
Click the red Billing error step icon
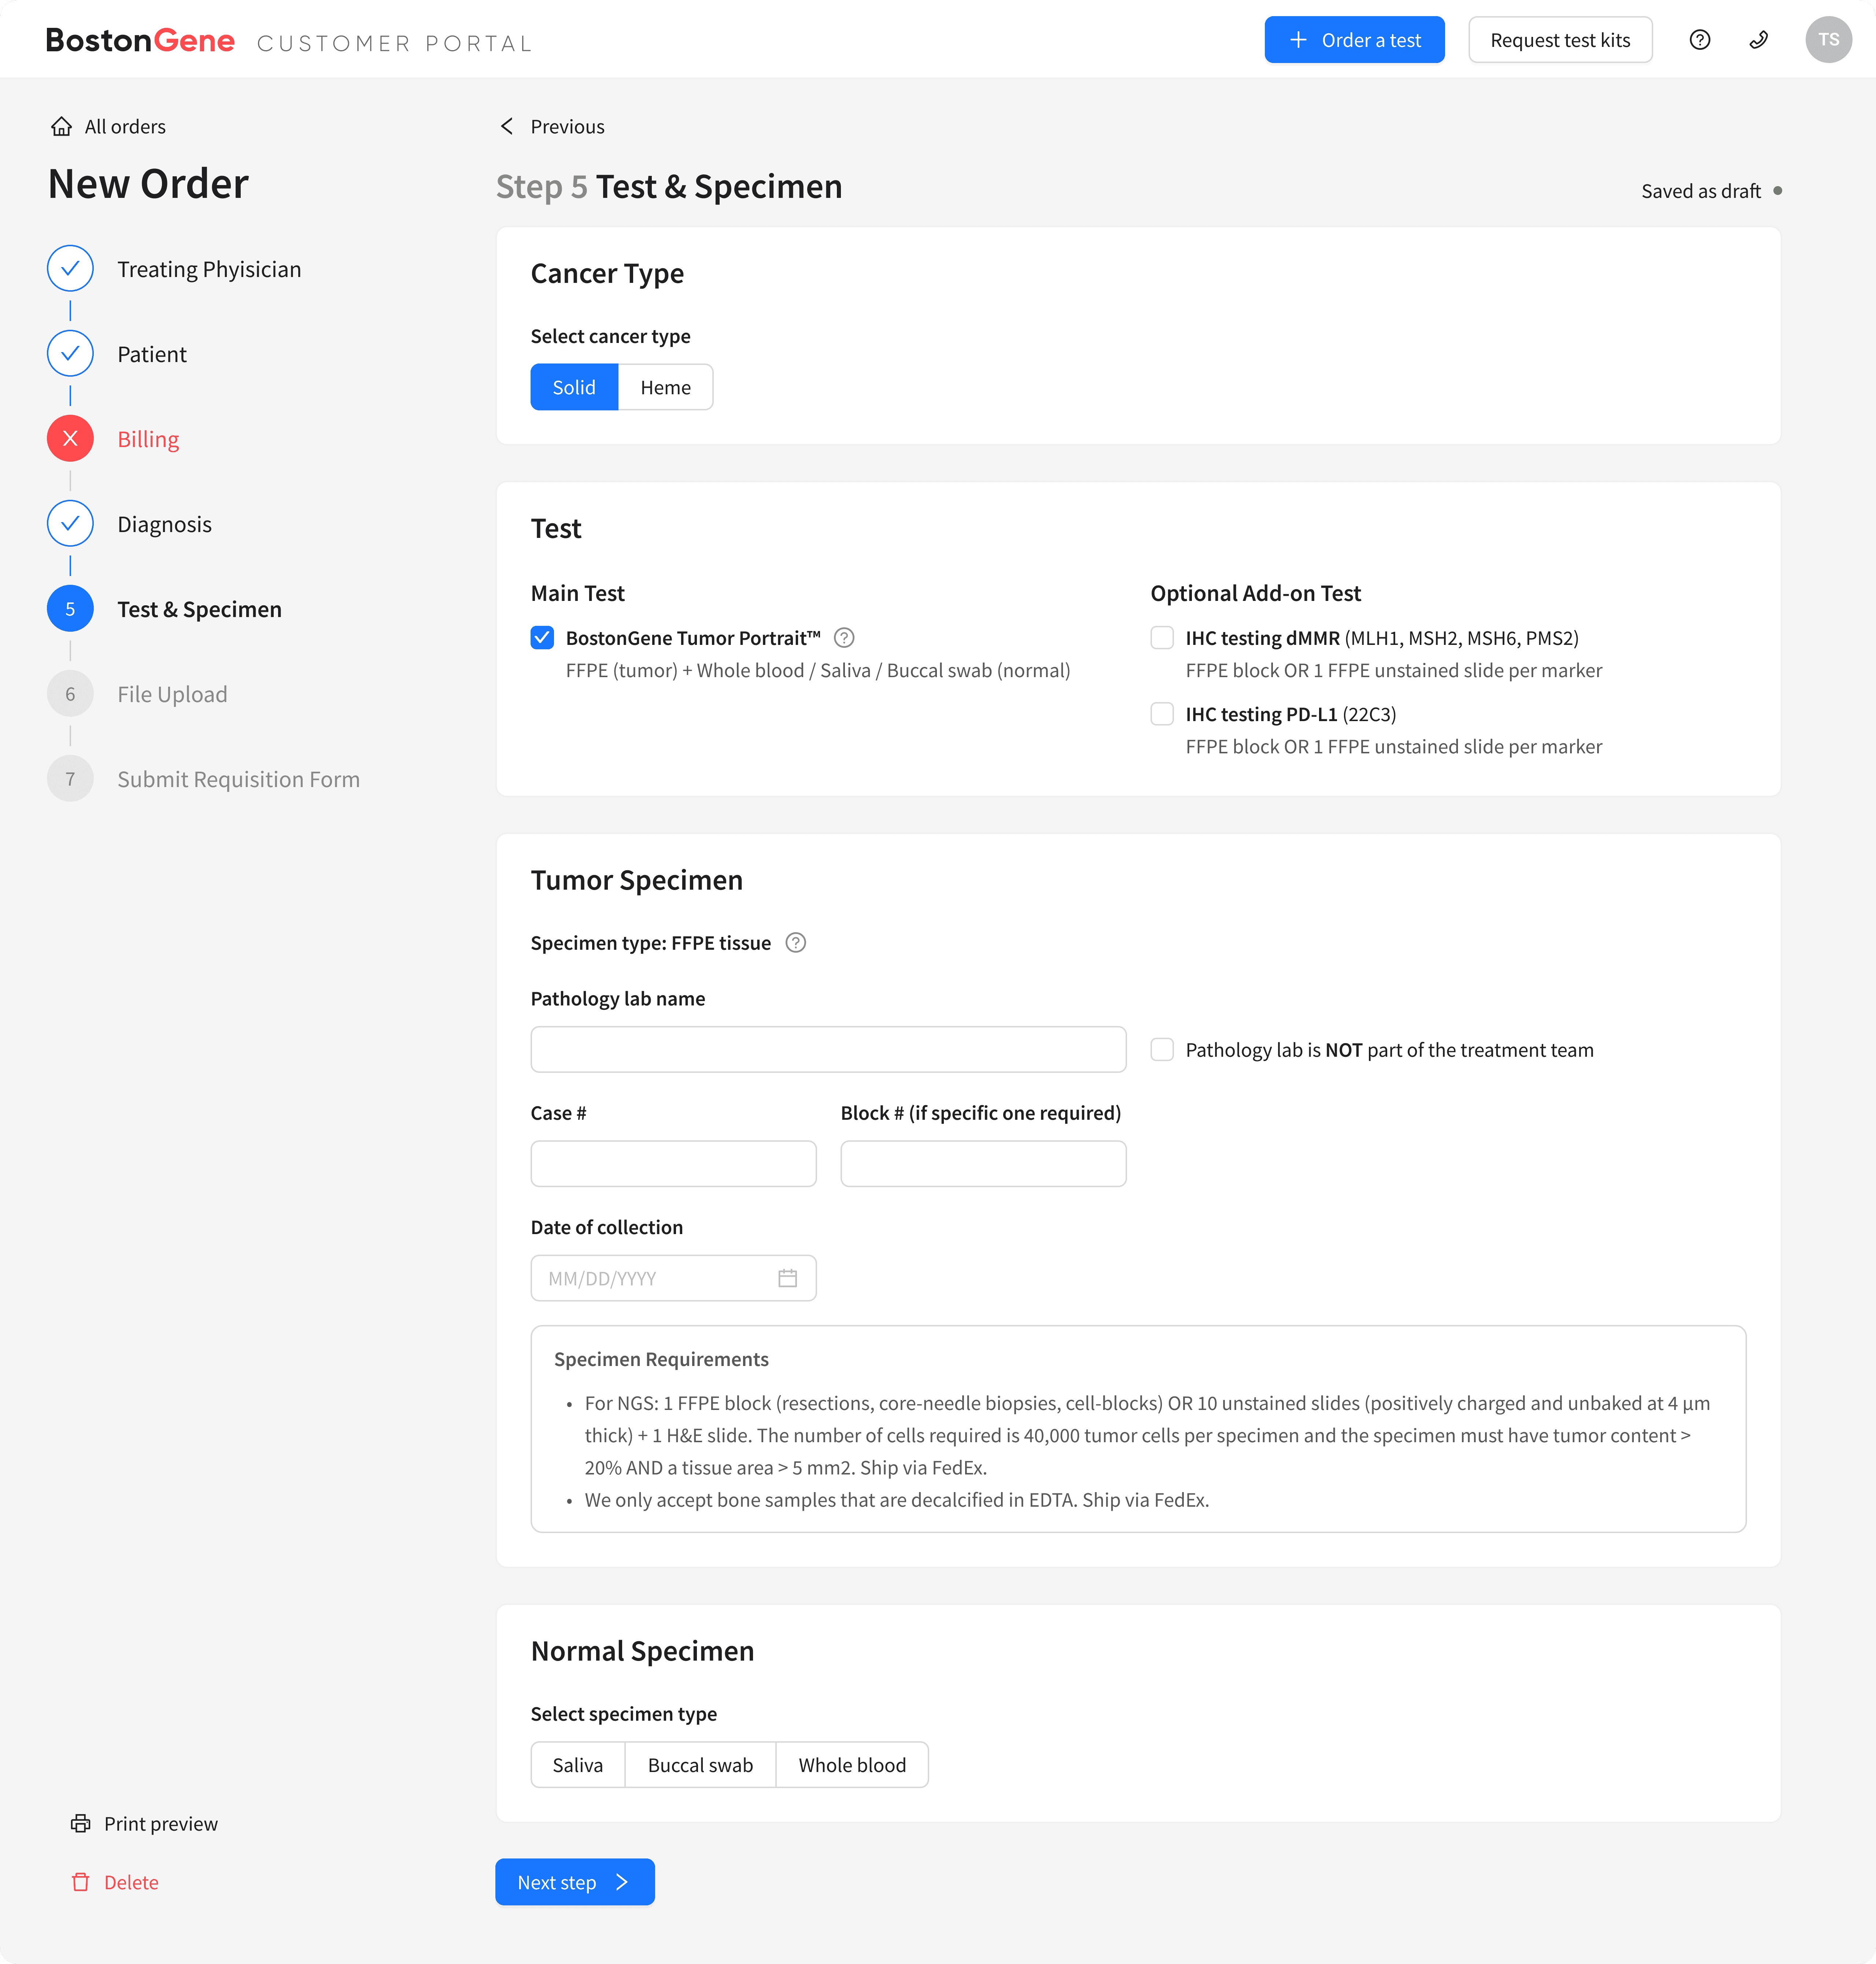[70, 439]
